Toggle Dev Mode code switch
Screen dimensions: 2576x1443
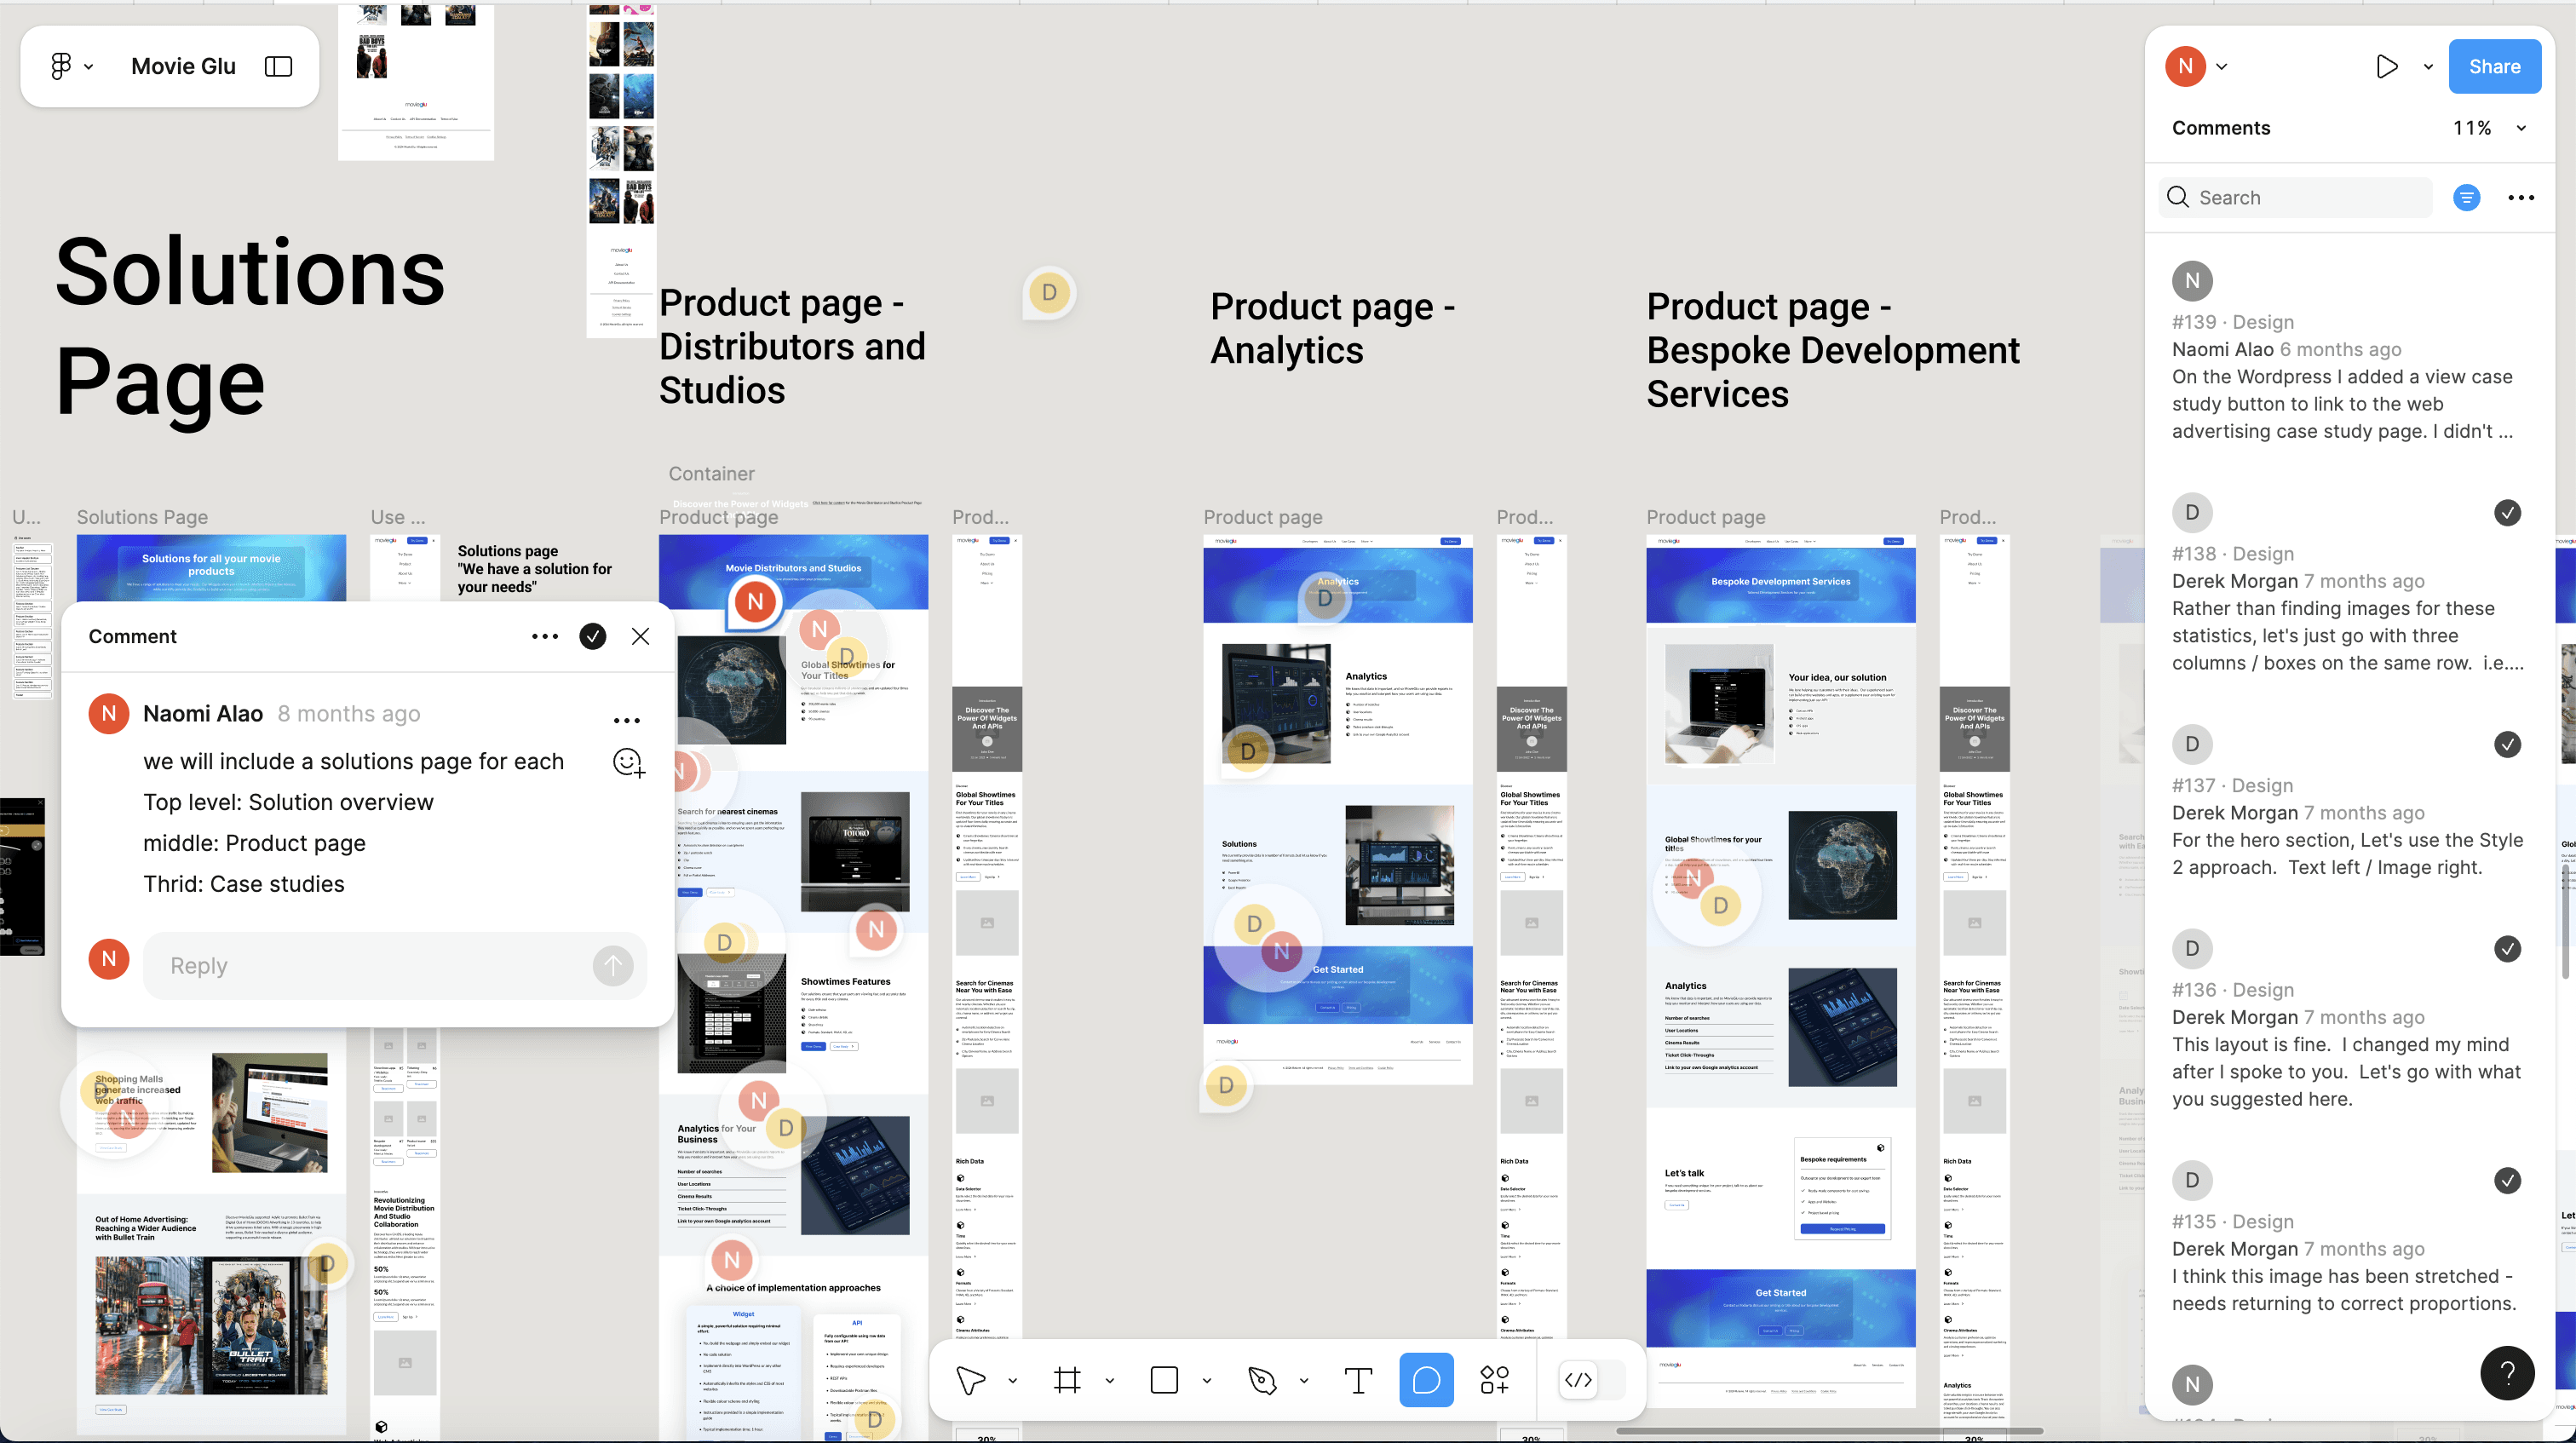point(1578,1380)
